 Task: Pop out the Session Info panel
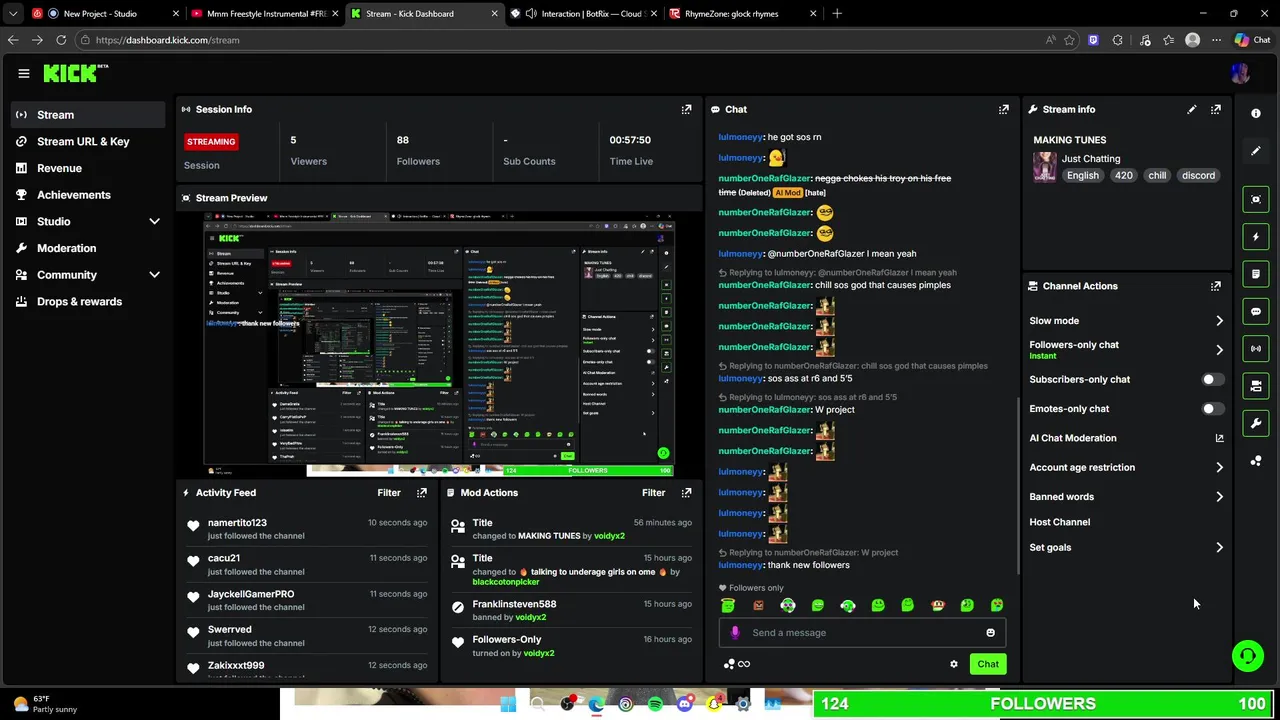point(686,109)
